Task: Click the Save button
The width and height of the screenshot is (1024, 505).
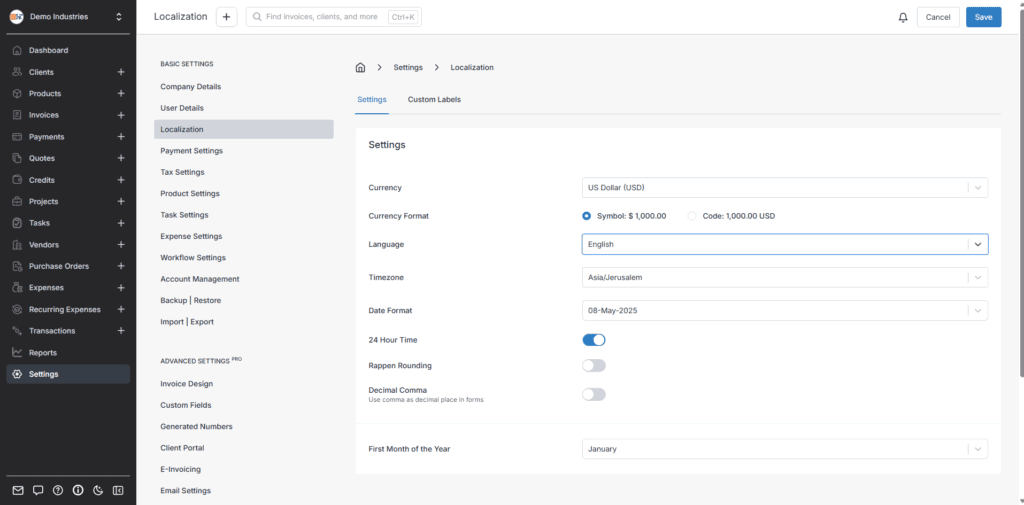Action: [x=983, y=17]
